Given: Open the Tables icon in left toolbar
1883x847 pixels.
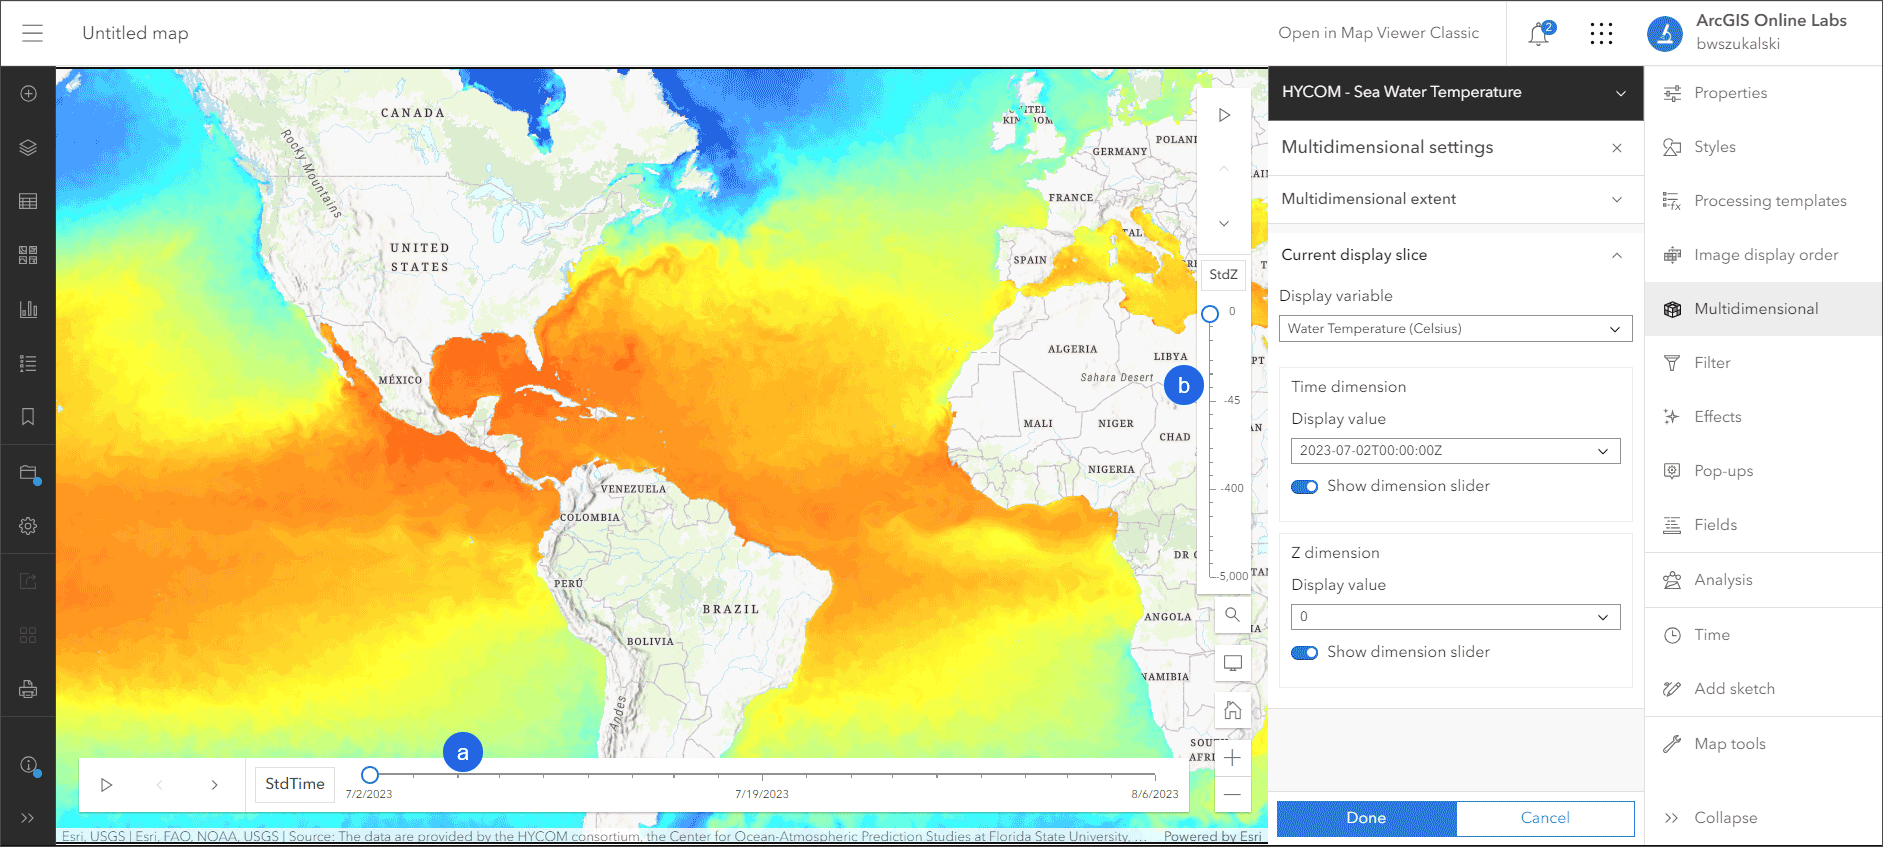Looking at the screenshot, I should click(x=28, y=201).
